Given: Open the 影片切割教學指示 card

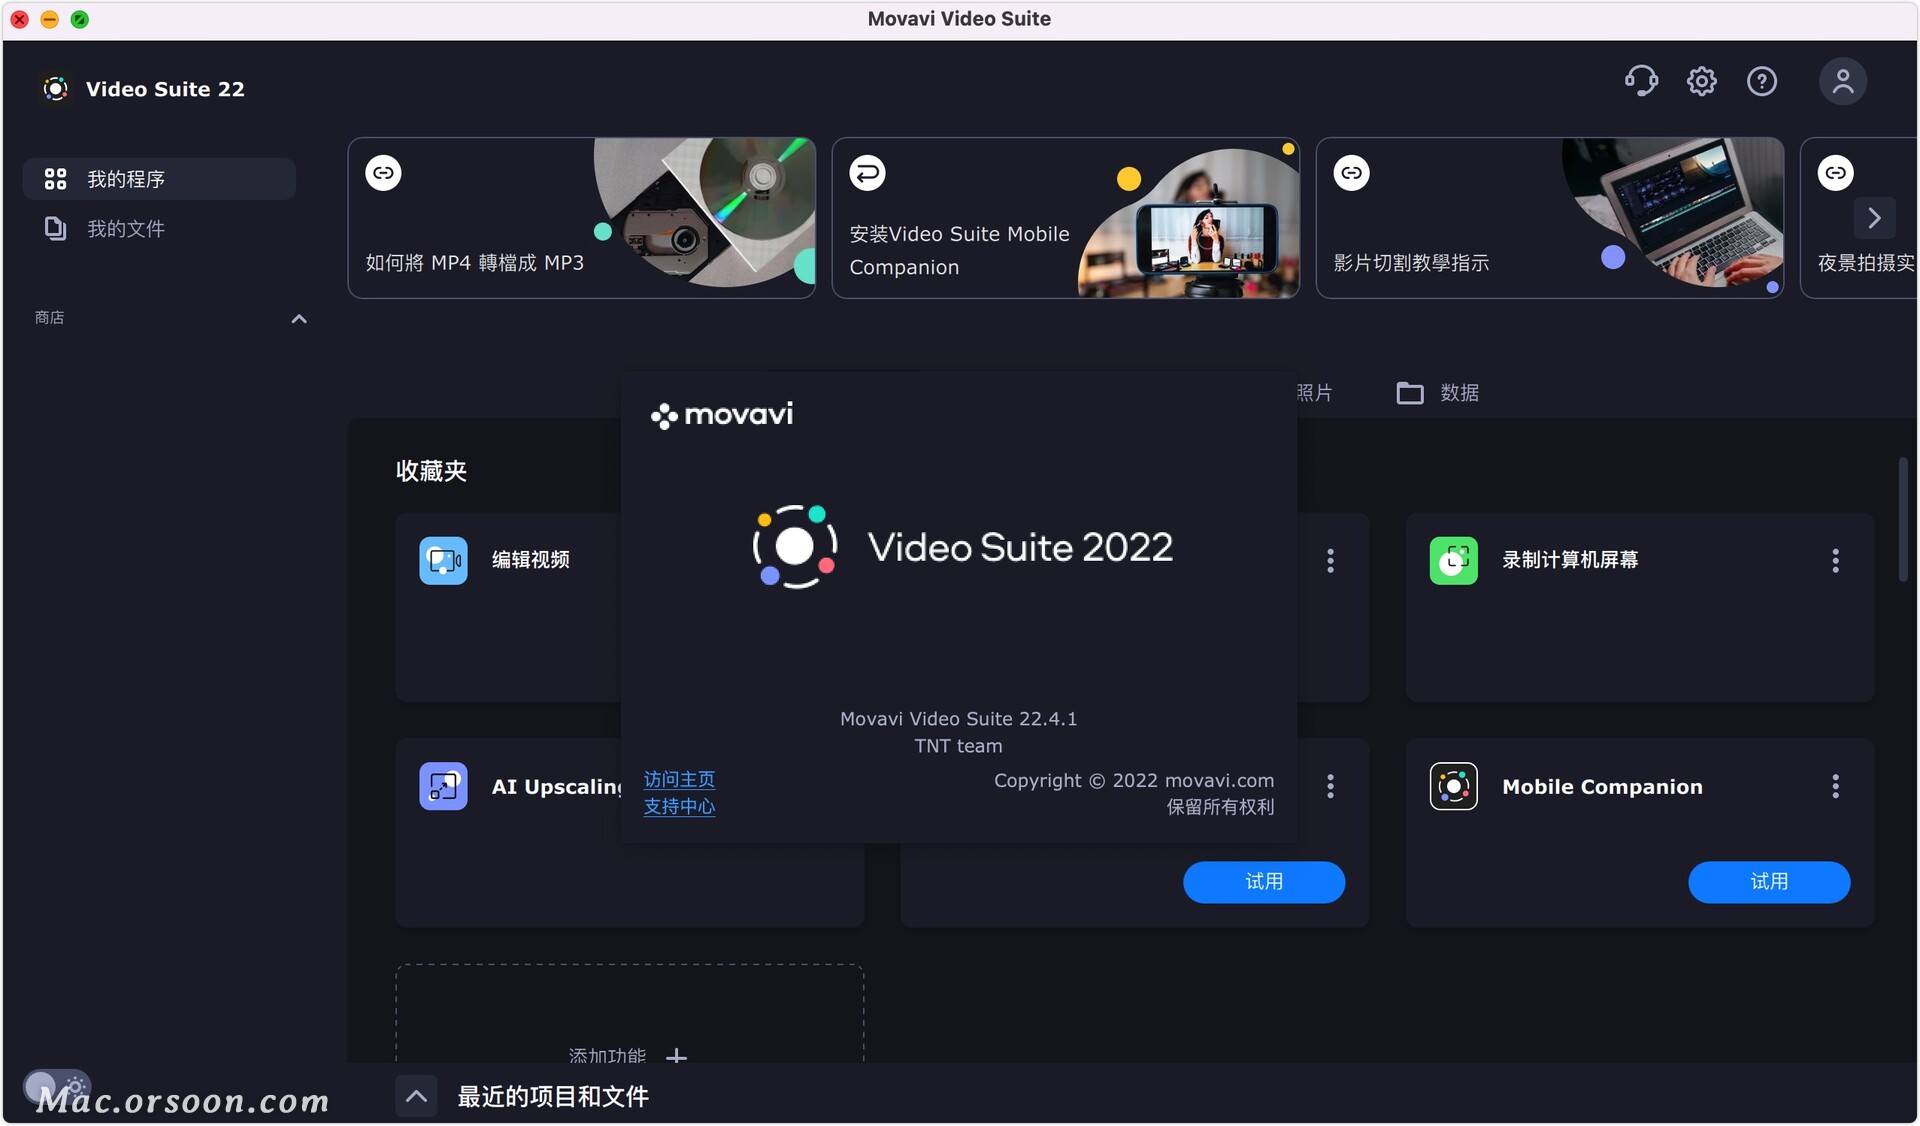Looking at the screenshot, I should point(1550,218).
